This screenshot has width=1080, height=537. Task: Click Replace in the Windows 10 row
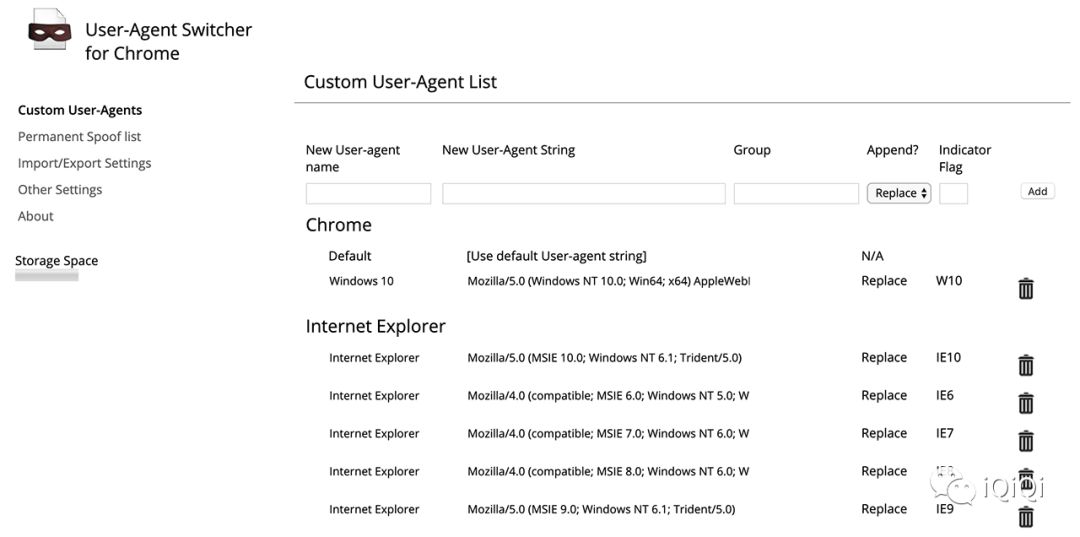pyautogui.click(x=884, y=281)
